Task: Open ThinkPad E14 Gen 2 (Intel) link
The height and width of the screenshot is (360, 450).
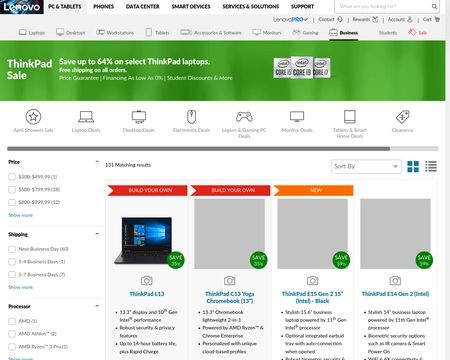Action: pos(395,294)
